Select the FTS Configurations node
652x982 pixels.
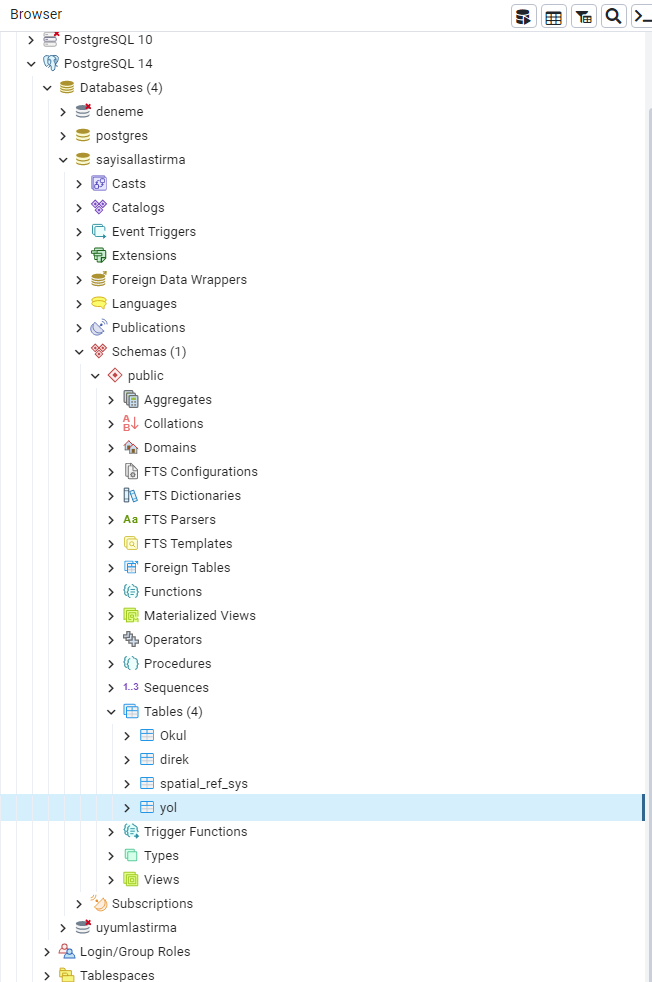tap(200, 472)
